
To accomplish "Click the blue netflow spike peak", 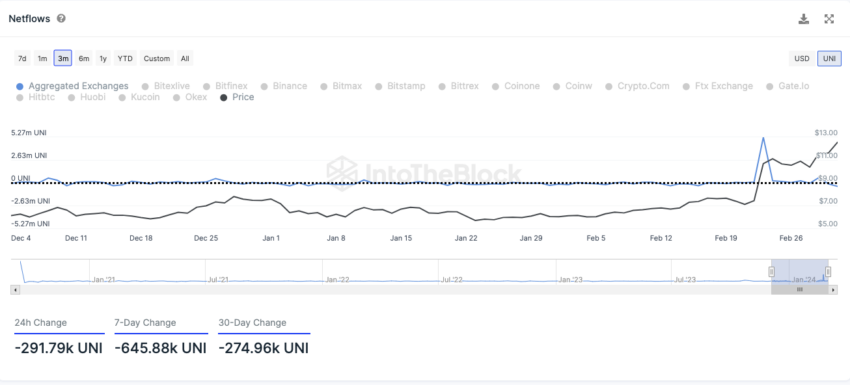I will tap(763, 138).
